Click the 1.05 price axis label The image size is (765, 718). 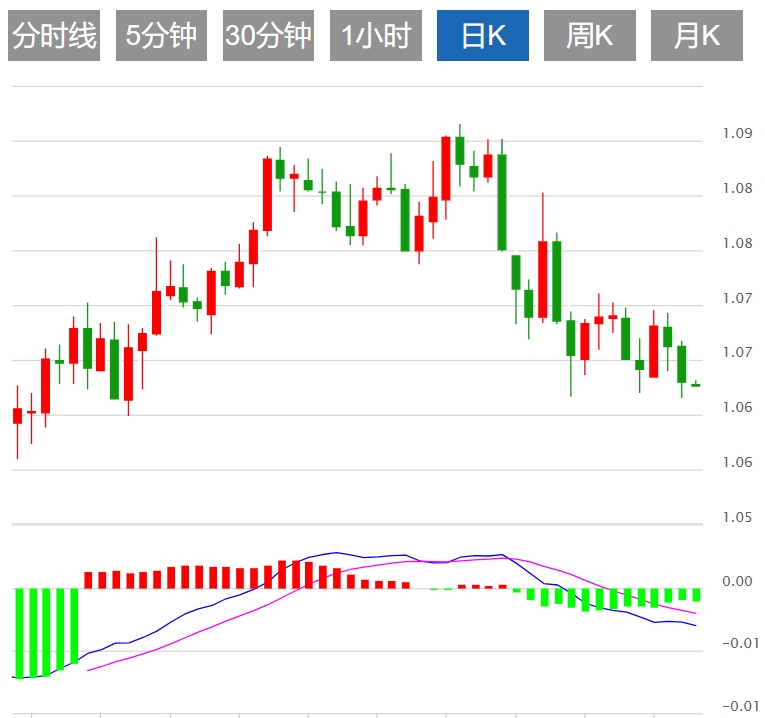click(x=737, y=517)
